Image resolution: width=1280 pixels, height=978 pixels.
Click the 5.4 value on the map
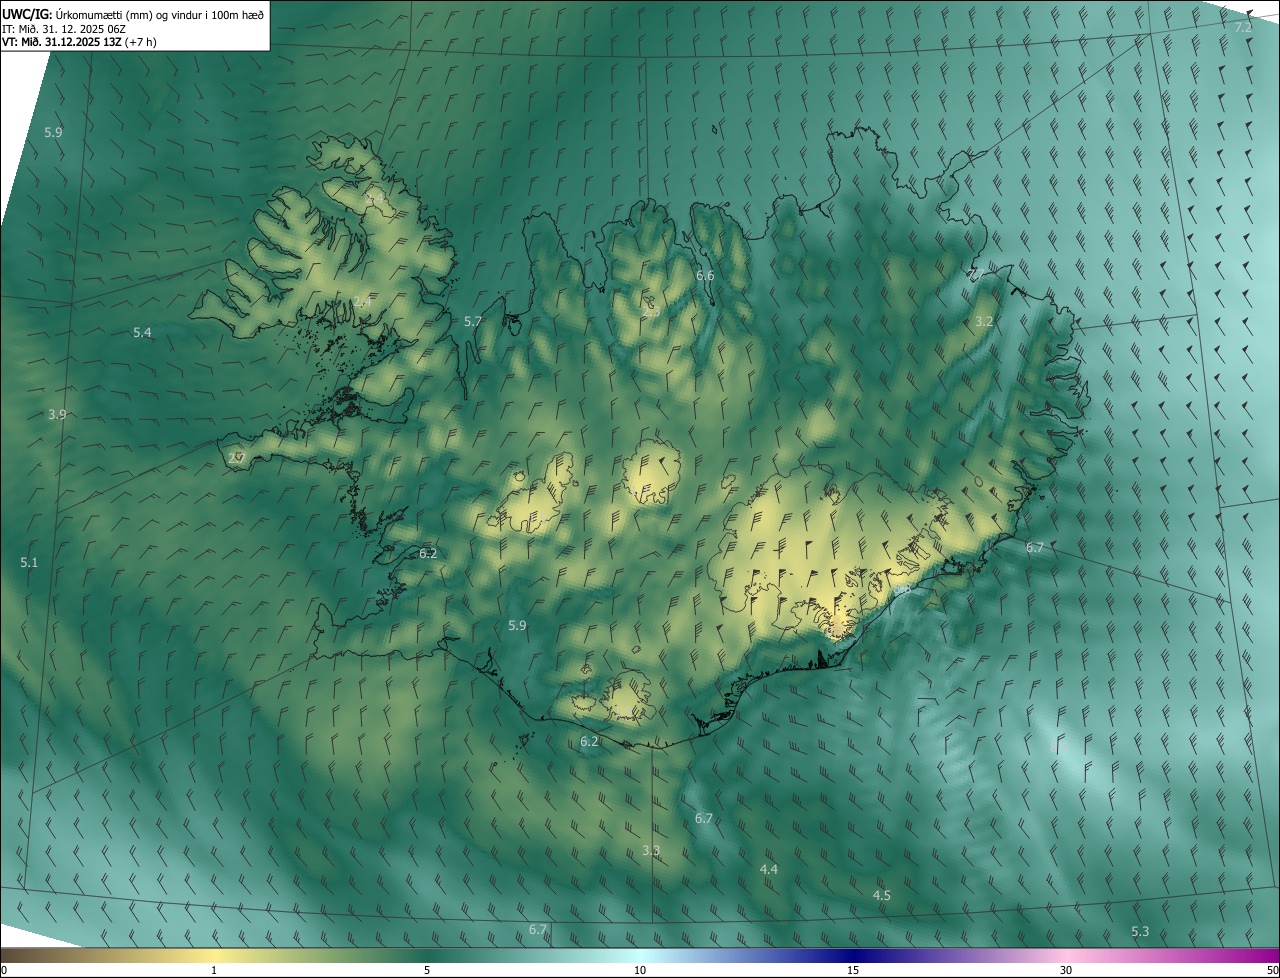point(142,332)
